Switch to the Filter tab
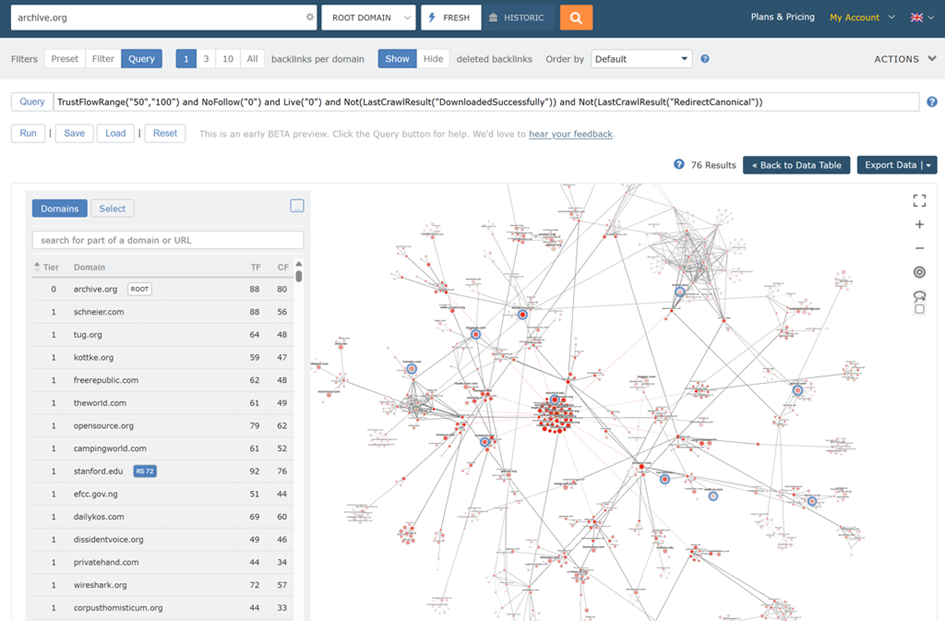Image resolution: width=945 pixels, height=621 pixels. (103, 58)
